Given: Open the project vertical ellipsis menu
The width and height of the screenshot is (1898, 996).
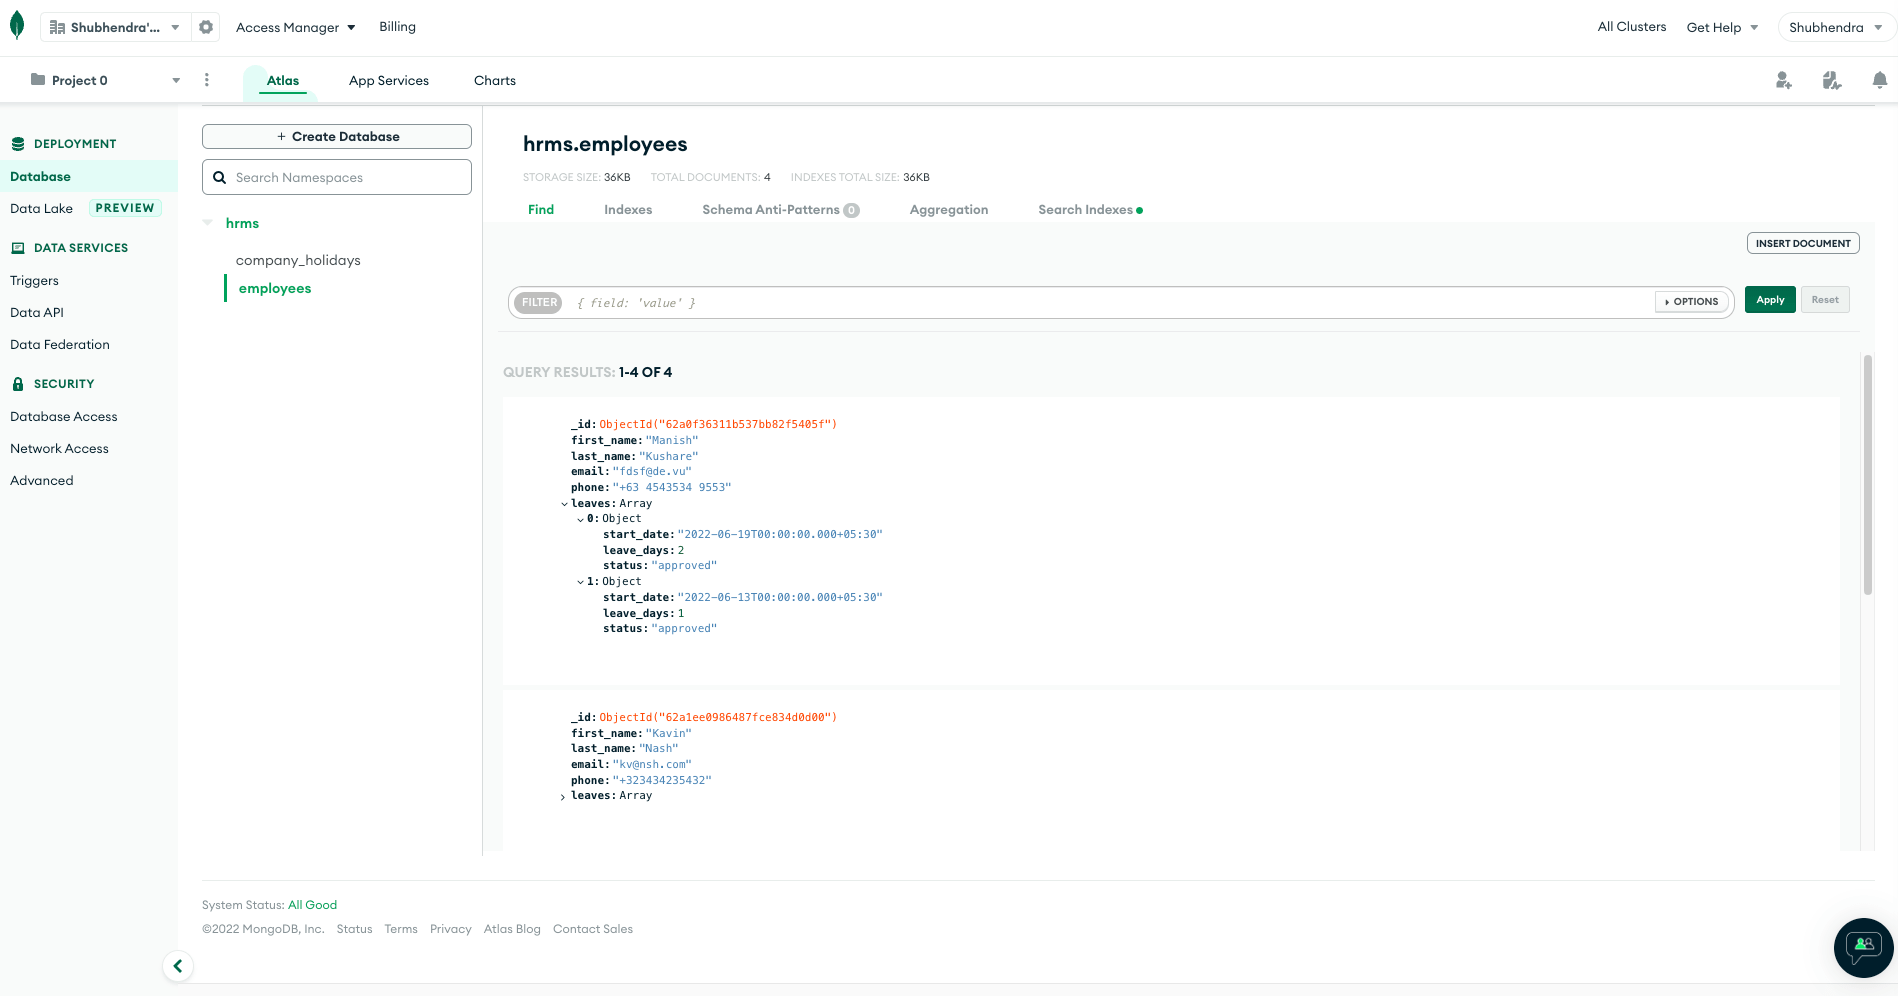Looking at the screenshot, I should pyautogui.click(x=207, y=80).
